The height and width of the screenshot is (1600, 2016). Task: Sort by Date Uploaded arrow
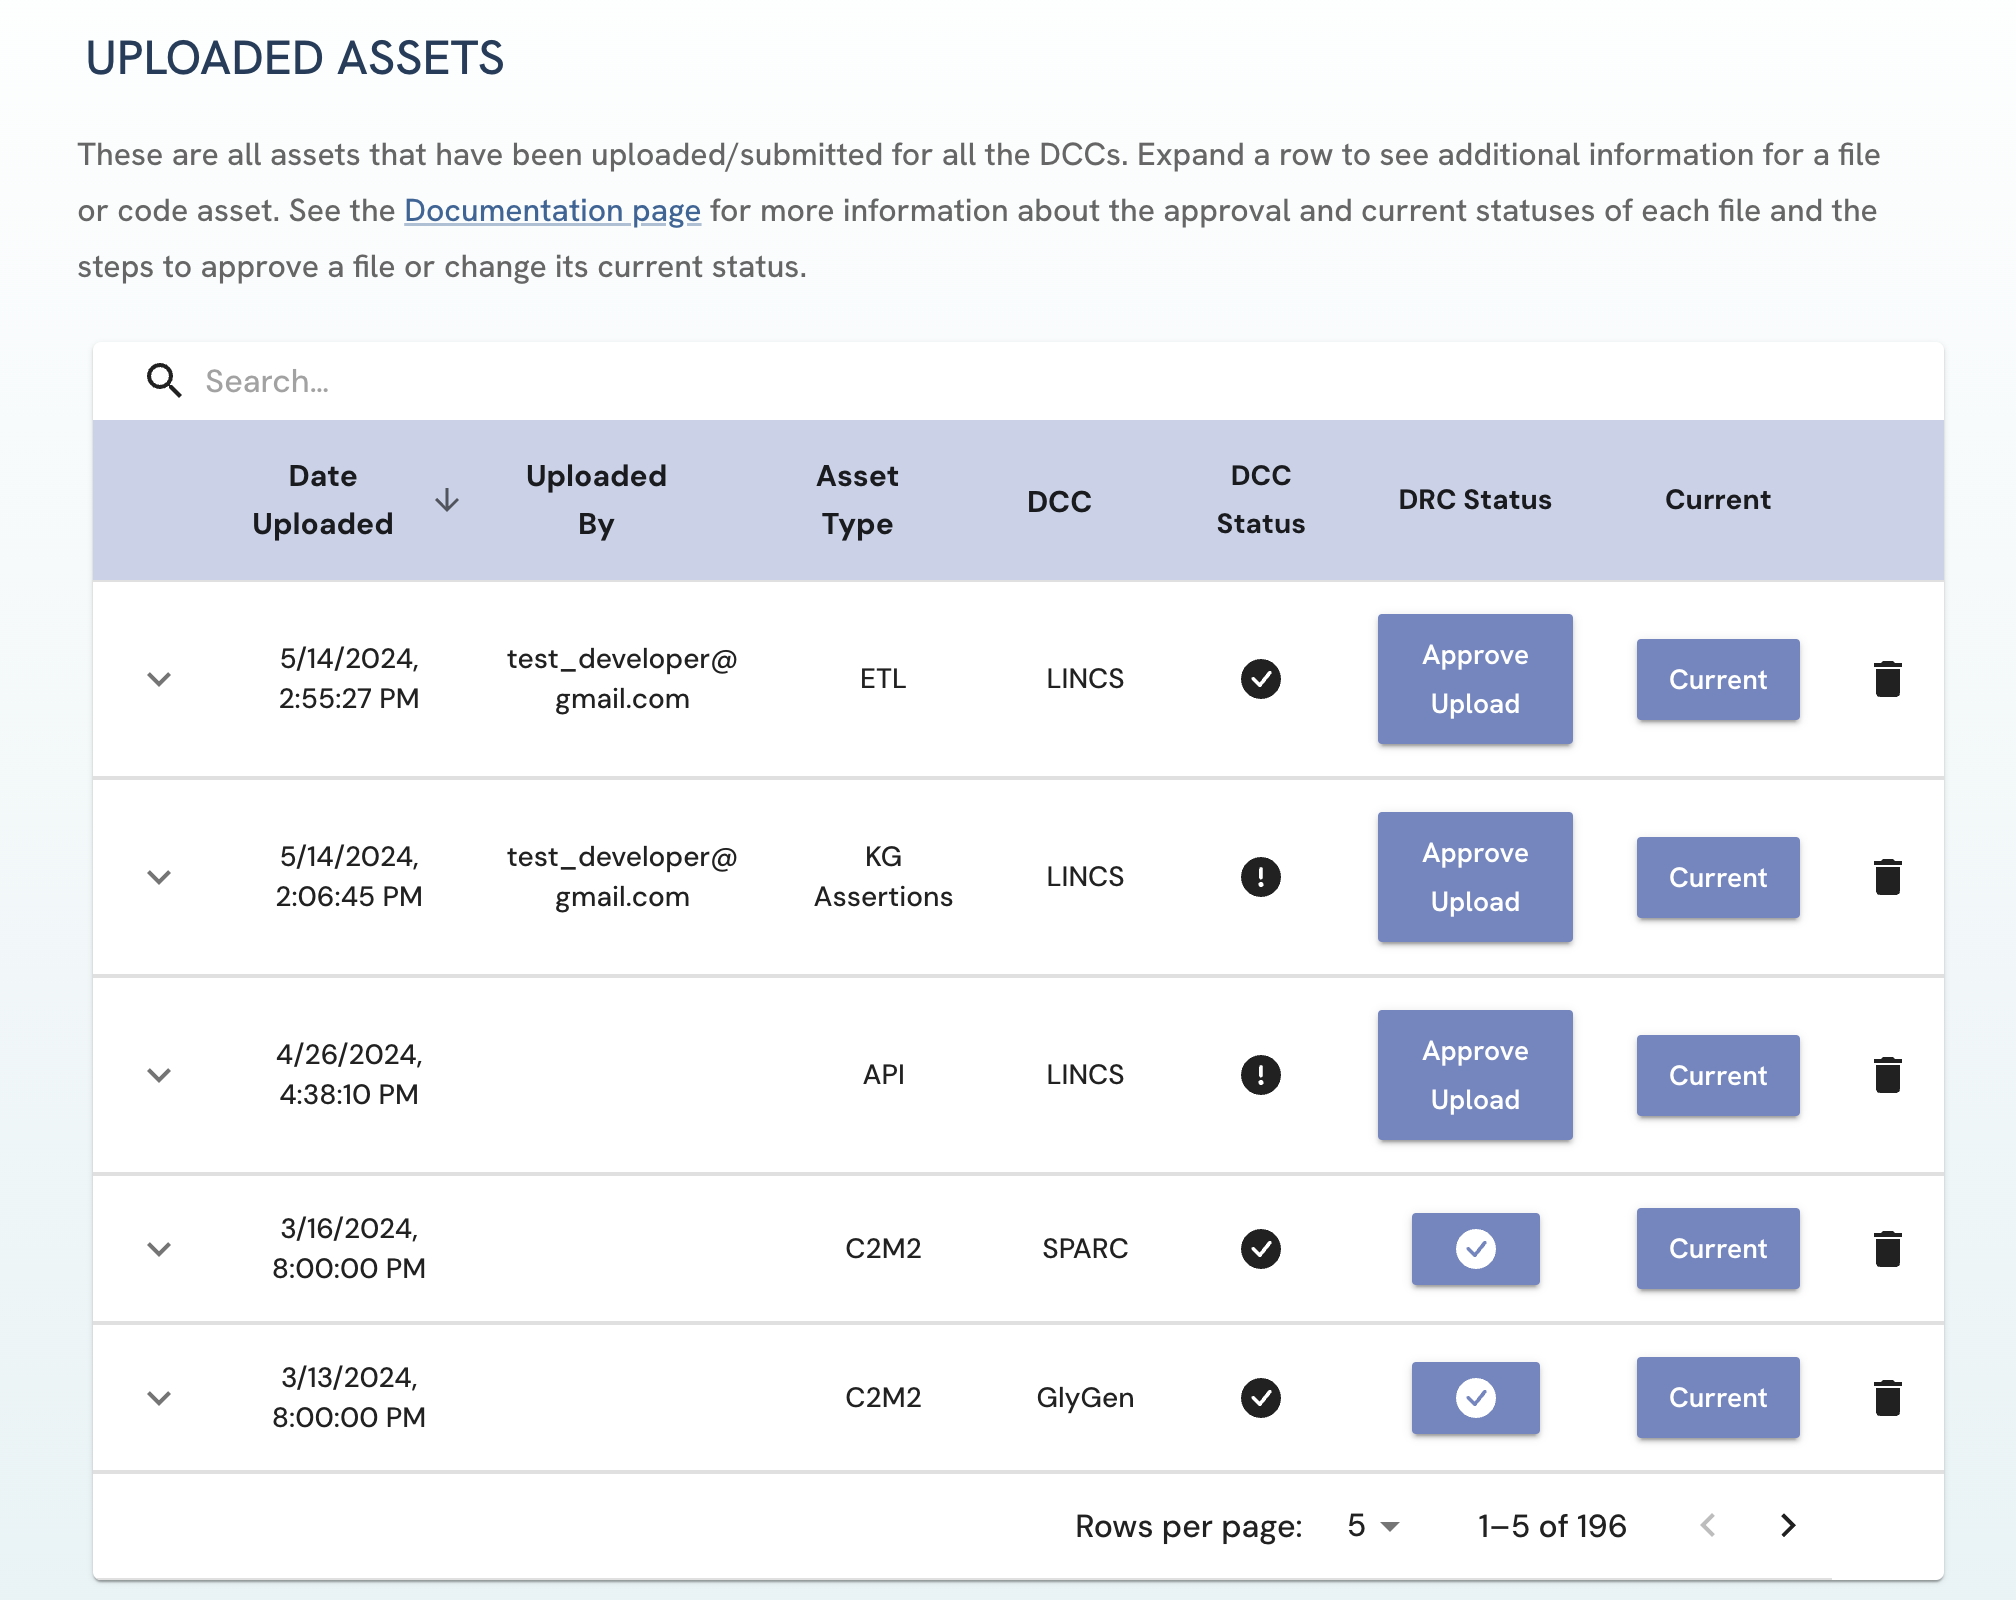[447, 500]
